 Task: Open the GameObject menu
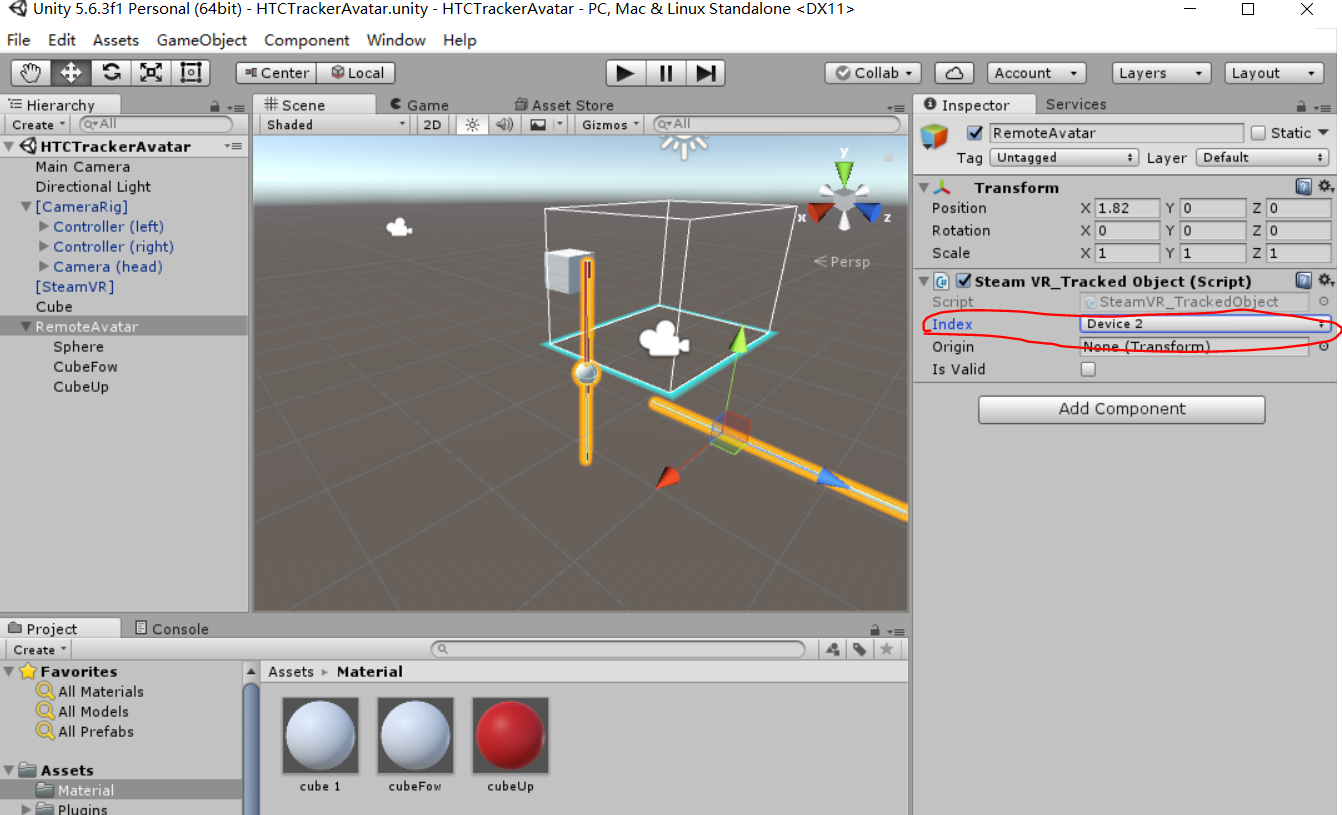[201, 40]
